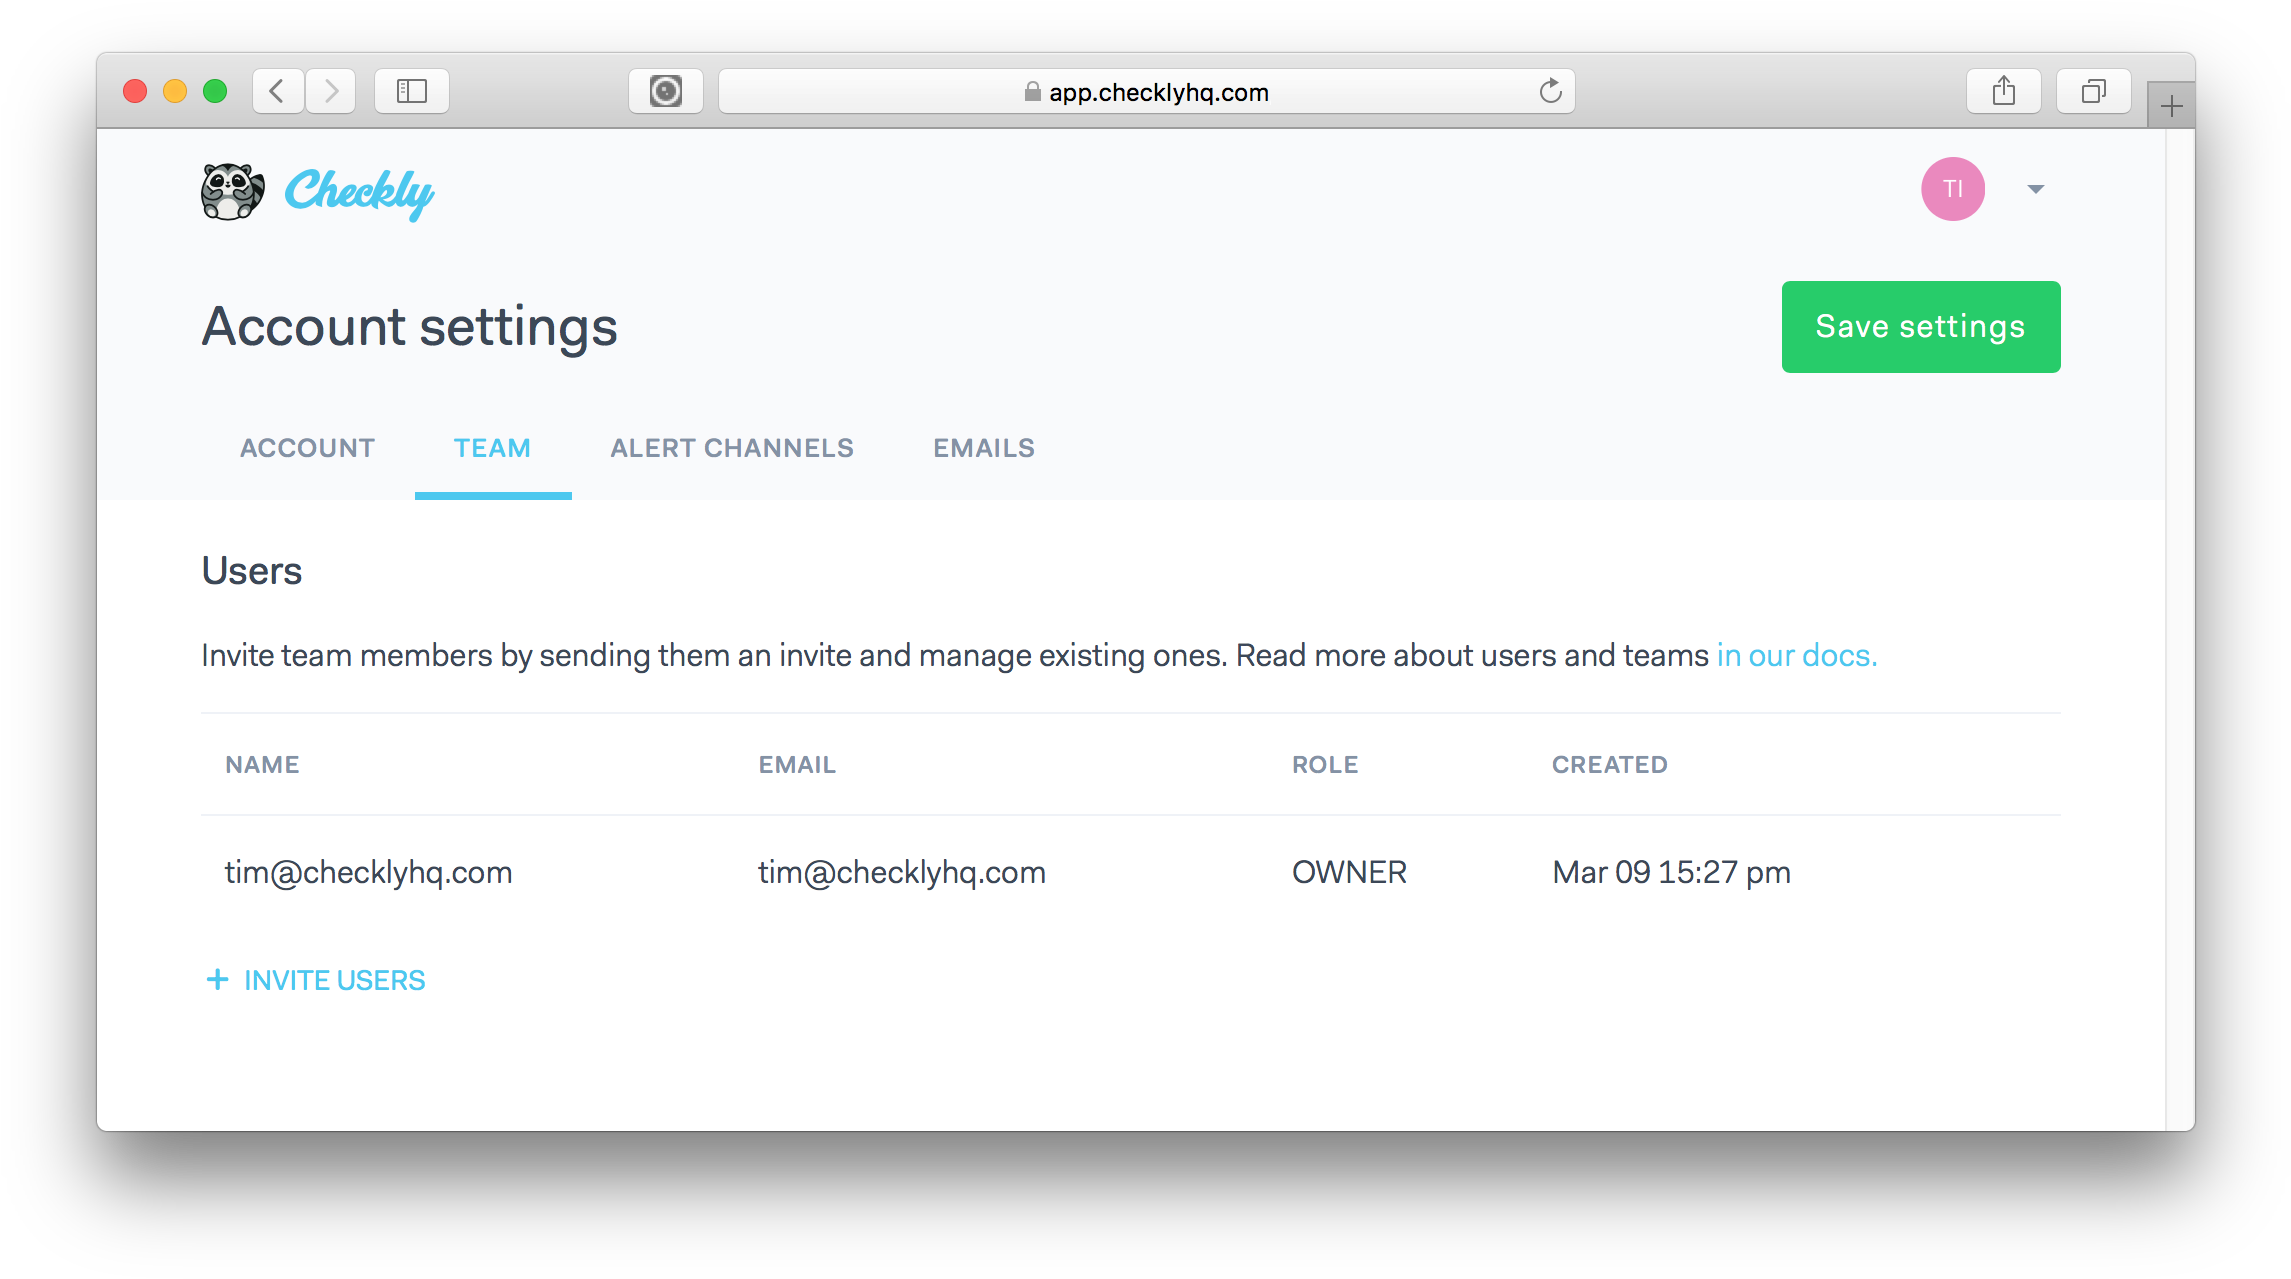
Task: Switch to the Account tab
Action: (306, 448)
